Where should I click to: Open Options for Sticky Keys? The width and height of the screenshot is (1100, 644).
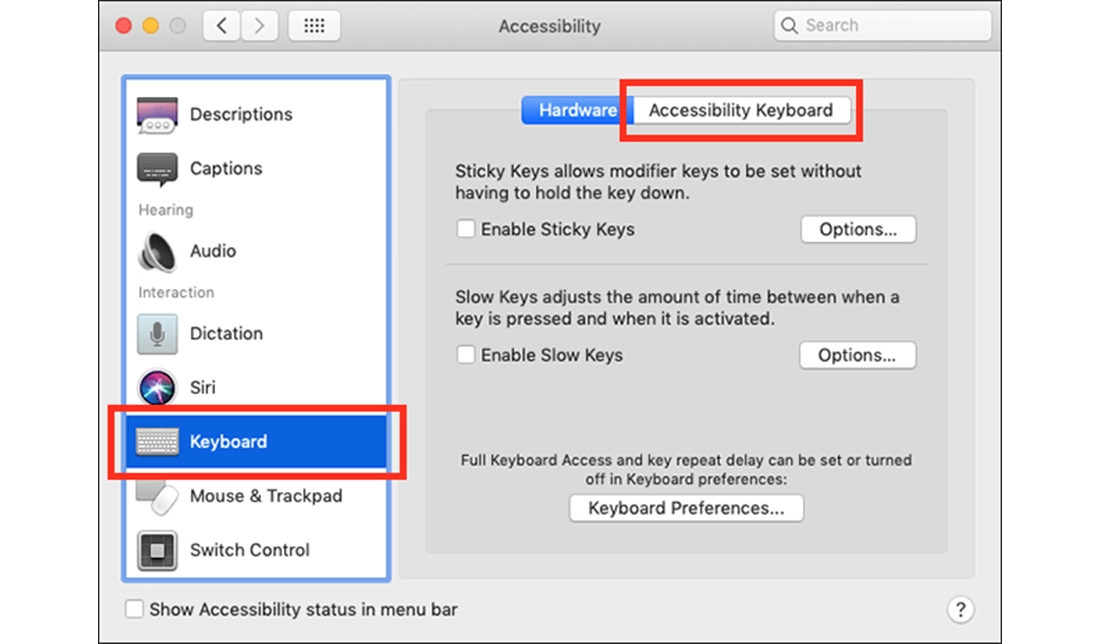(858, 229)
